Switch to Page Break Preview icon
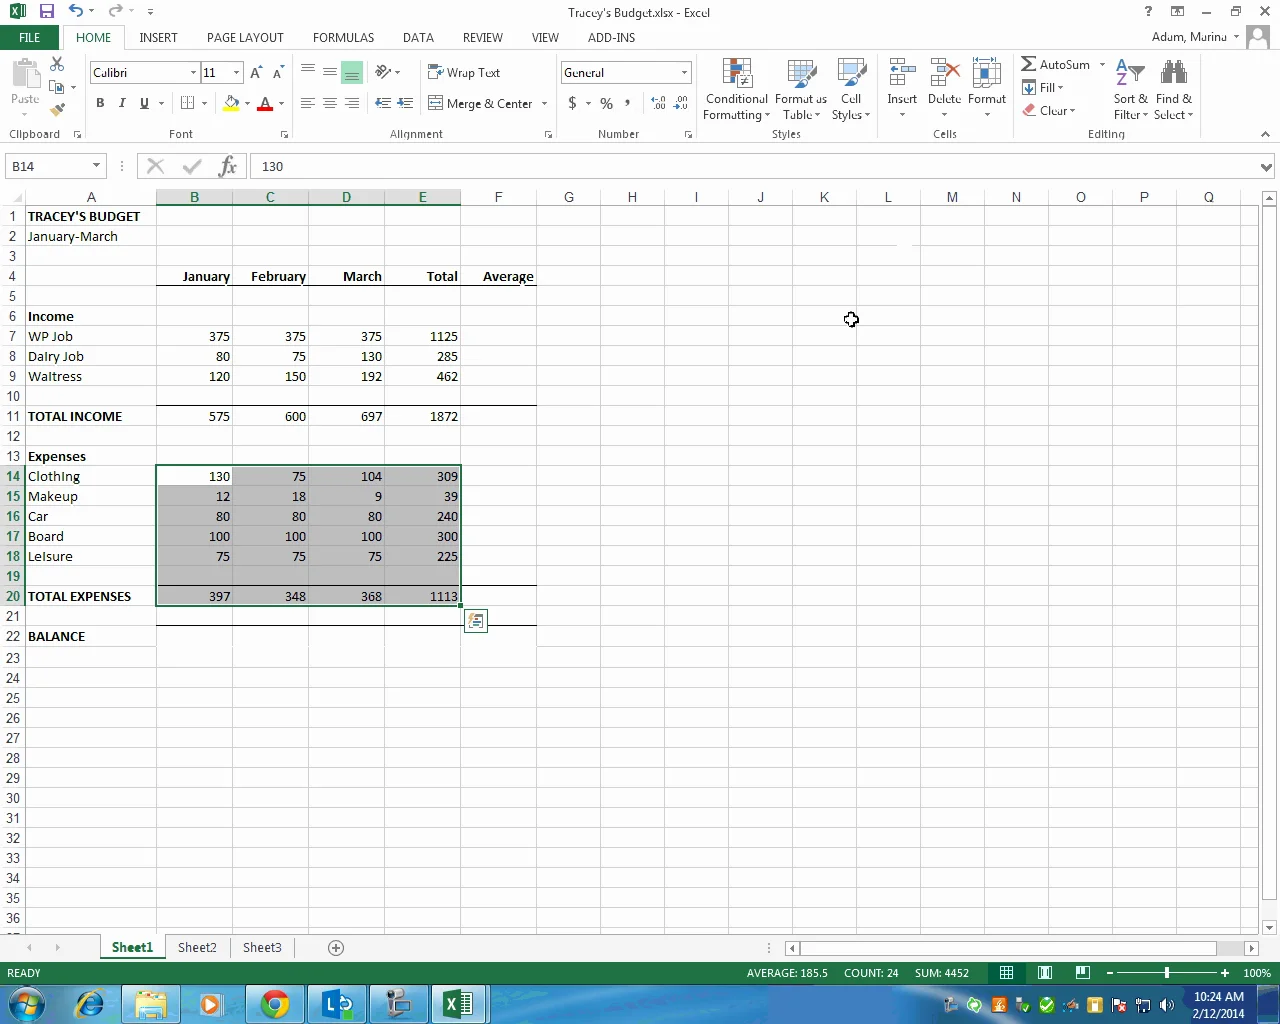Image resolution: width=1280 pixels, height=1024 pixels. click(x=1082, y=973)
